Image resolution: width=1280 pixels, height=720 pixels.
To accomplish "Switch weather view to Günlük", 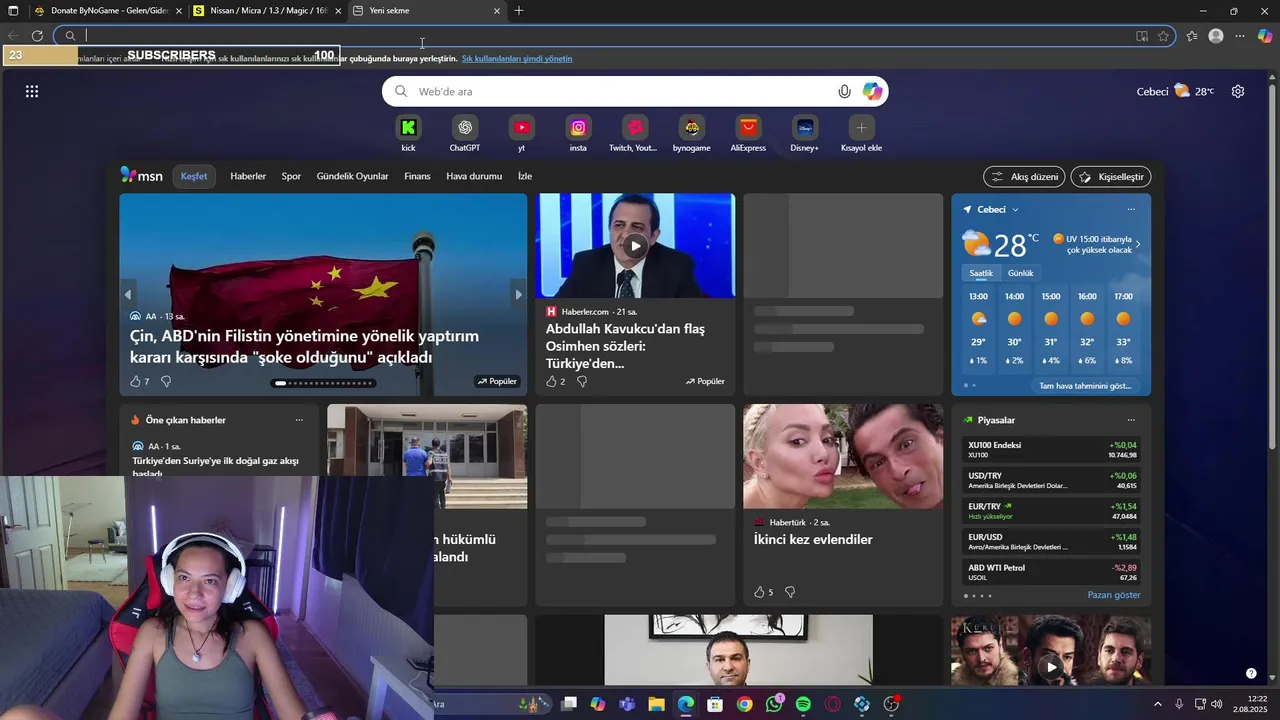I will (1021, 273).
